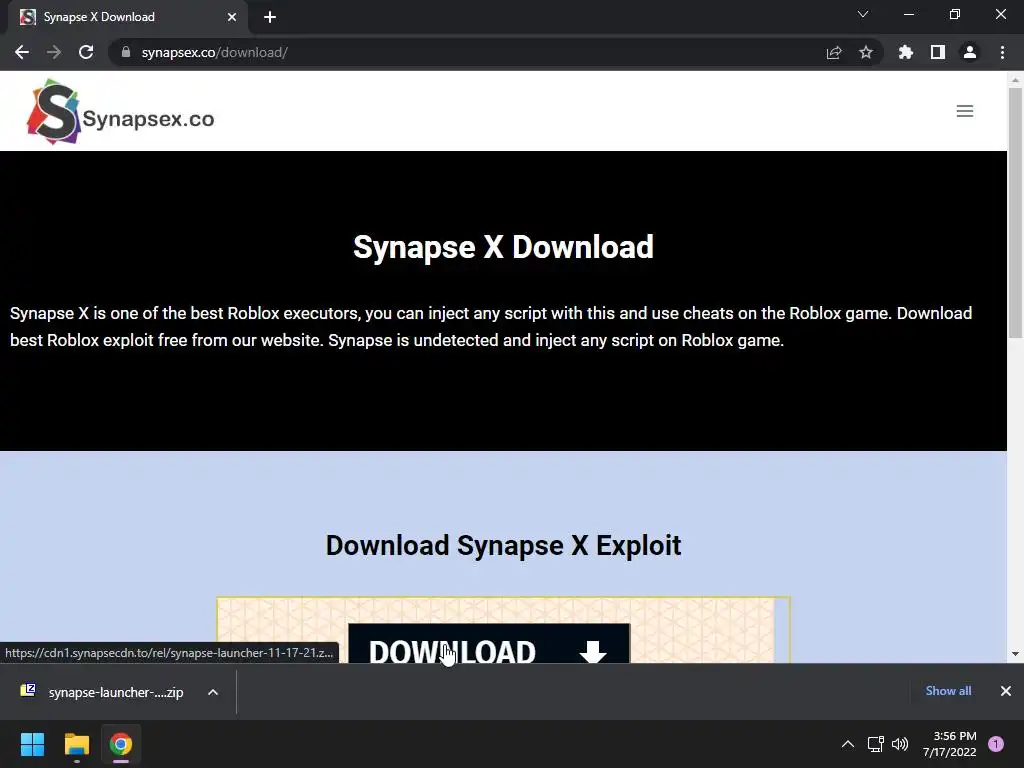Screen dimensions: 1024x768
Task: Open the notification badge in tray
Action: [996, 744]
